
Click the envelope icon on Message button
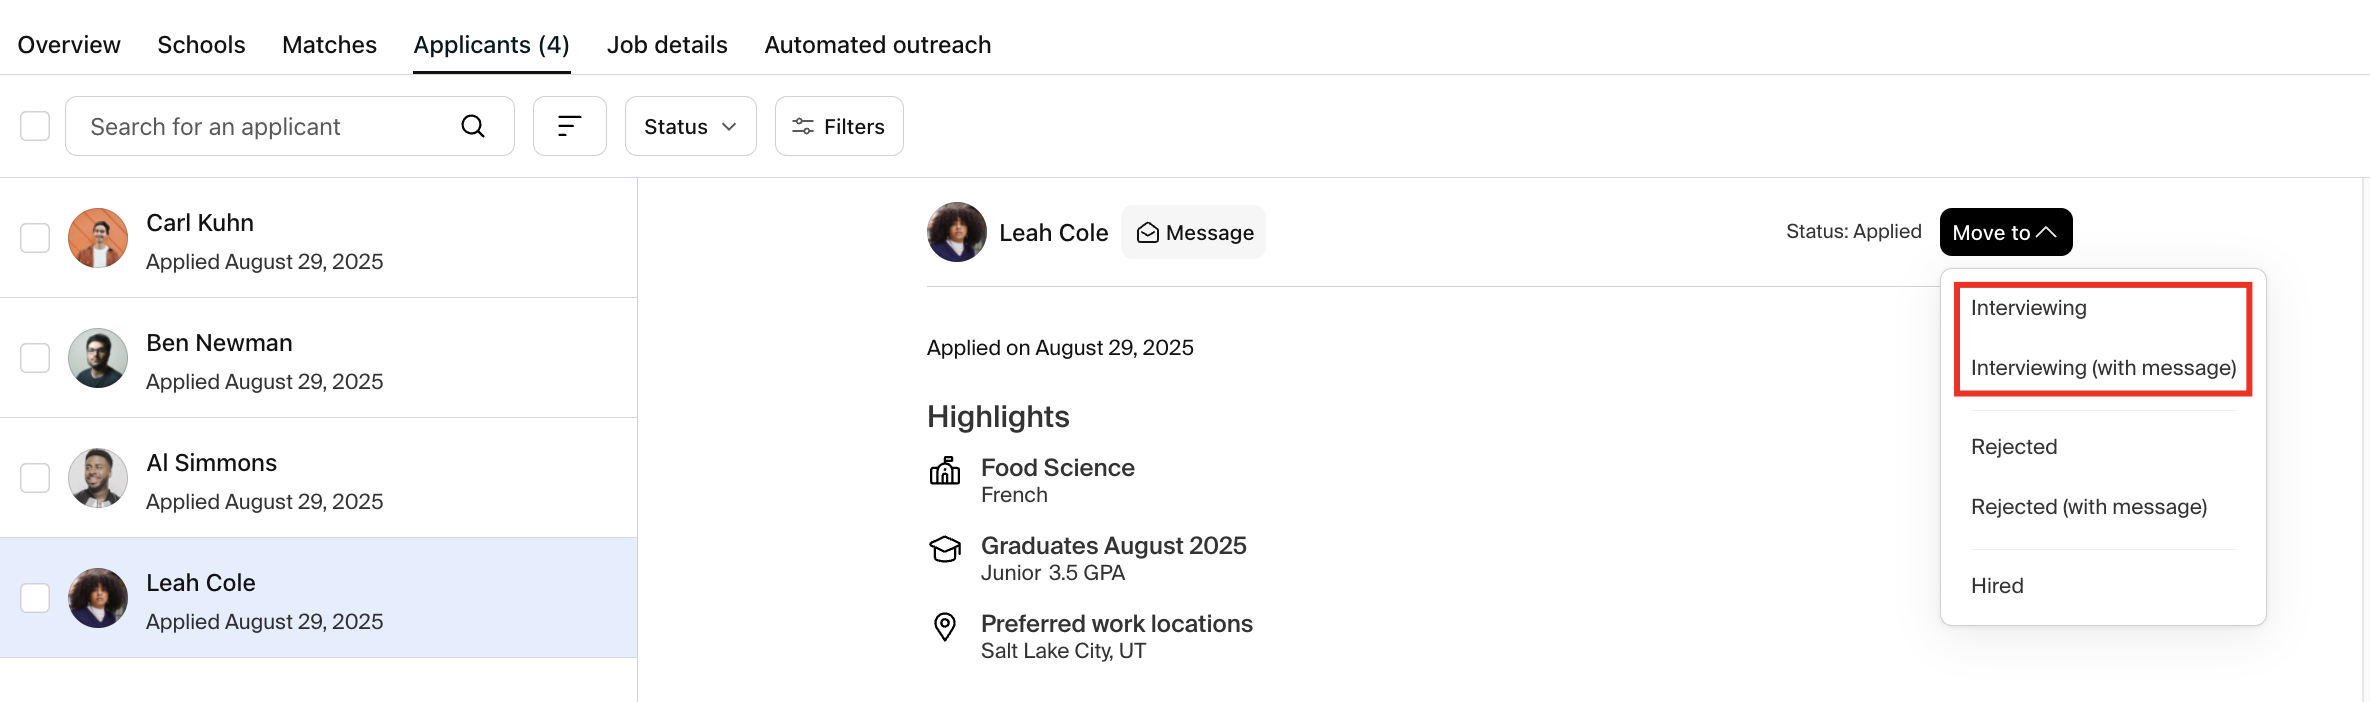[1148, 233]
